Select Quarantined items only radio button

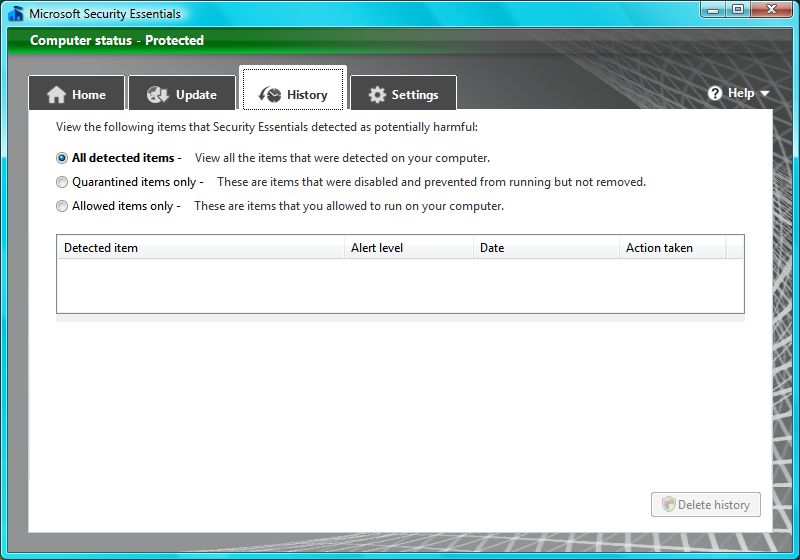[62, 182]
